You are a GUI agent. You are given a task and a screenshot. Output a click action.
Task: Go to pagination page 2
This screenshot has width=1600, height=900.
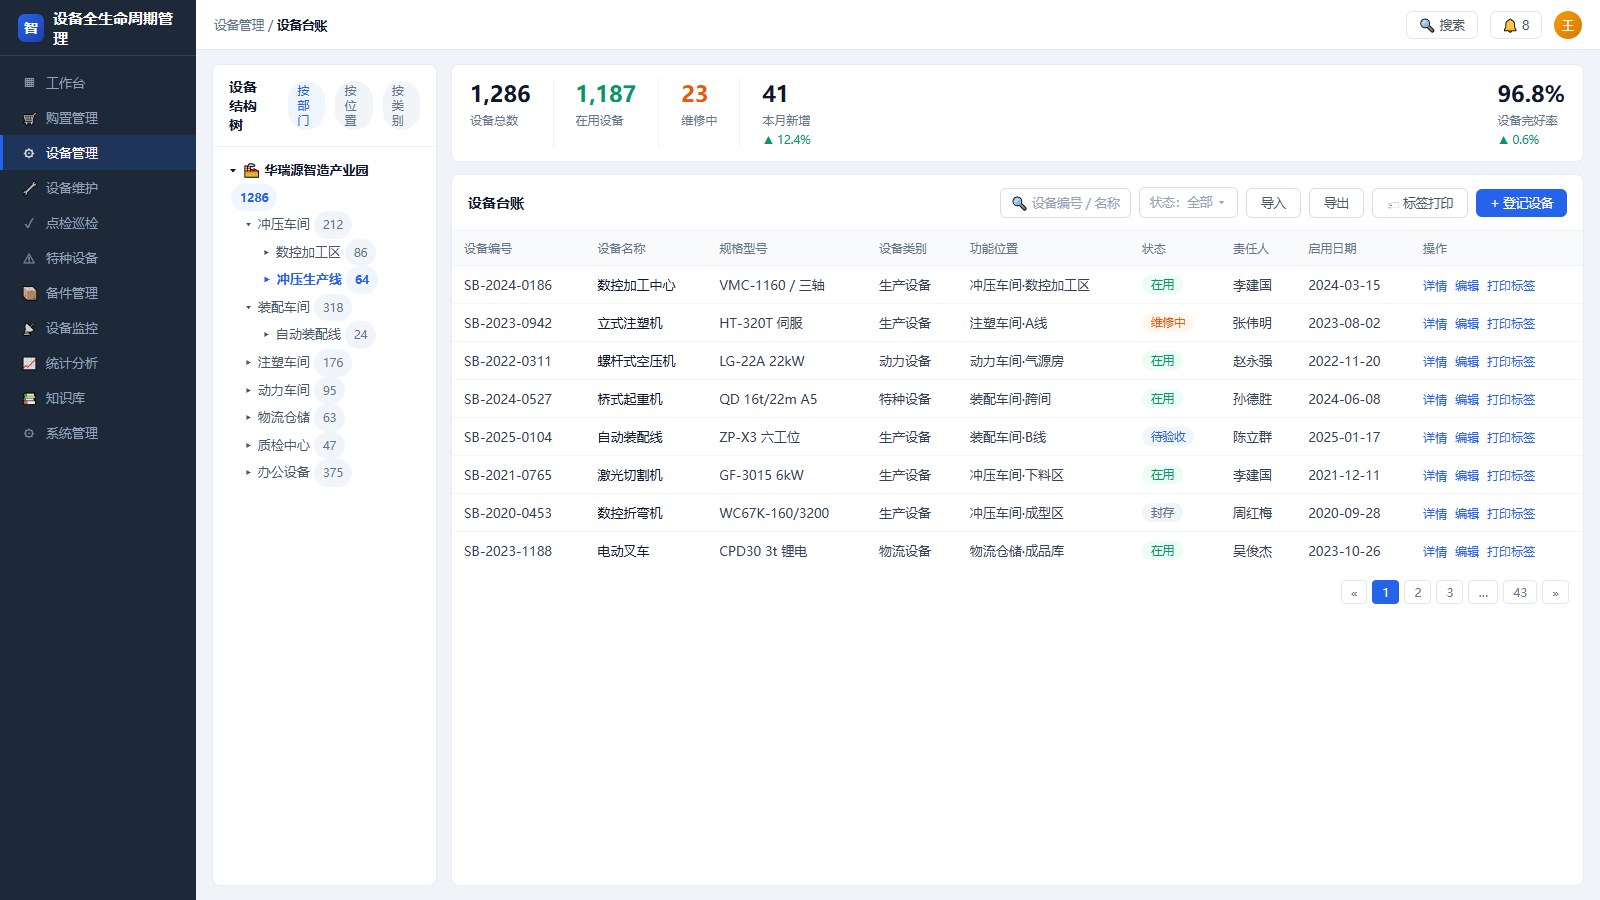1417,592
